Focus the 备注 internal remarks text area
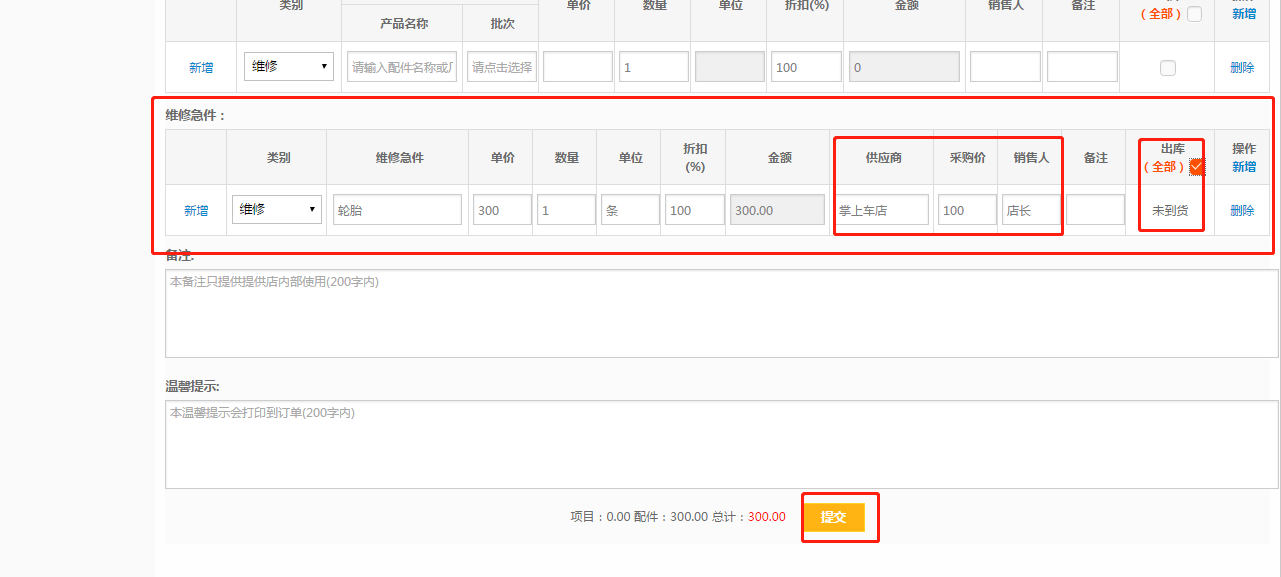The image size is (1281, 577). pos(721,313)
